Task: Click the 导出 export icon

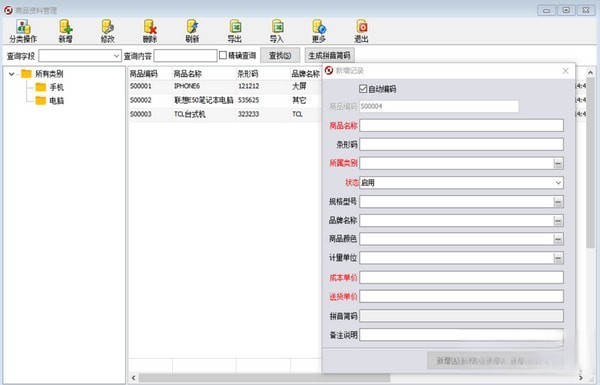Action: click(x=235, y=31)
